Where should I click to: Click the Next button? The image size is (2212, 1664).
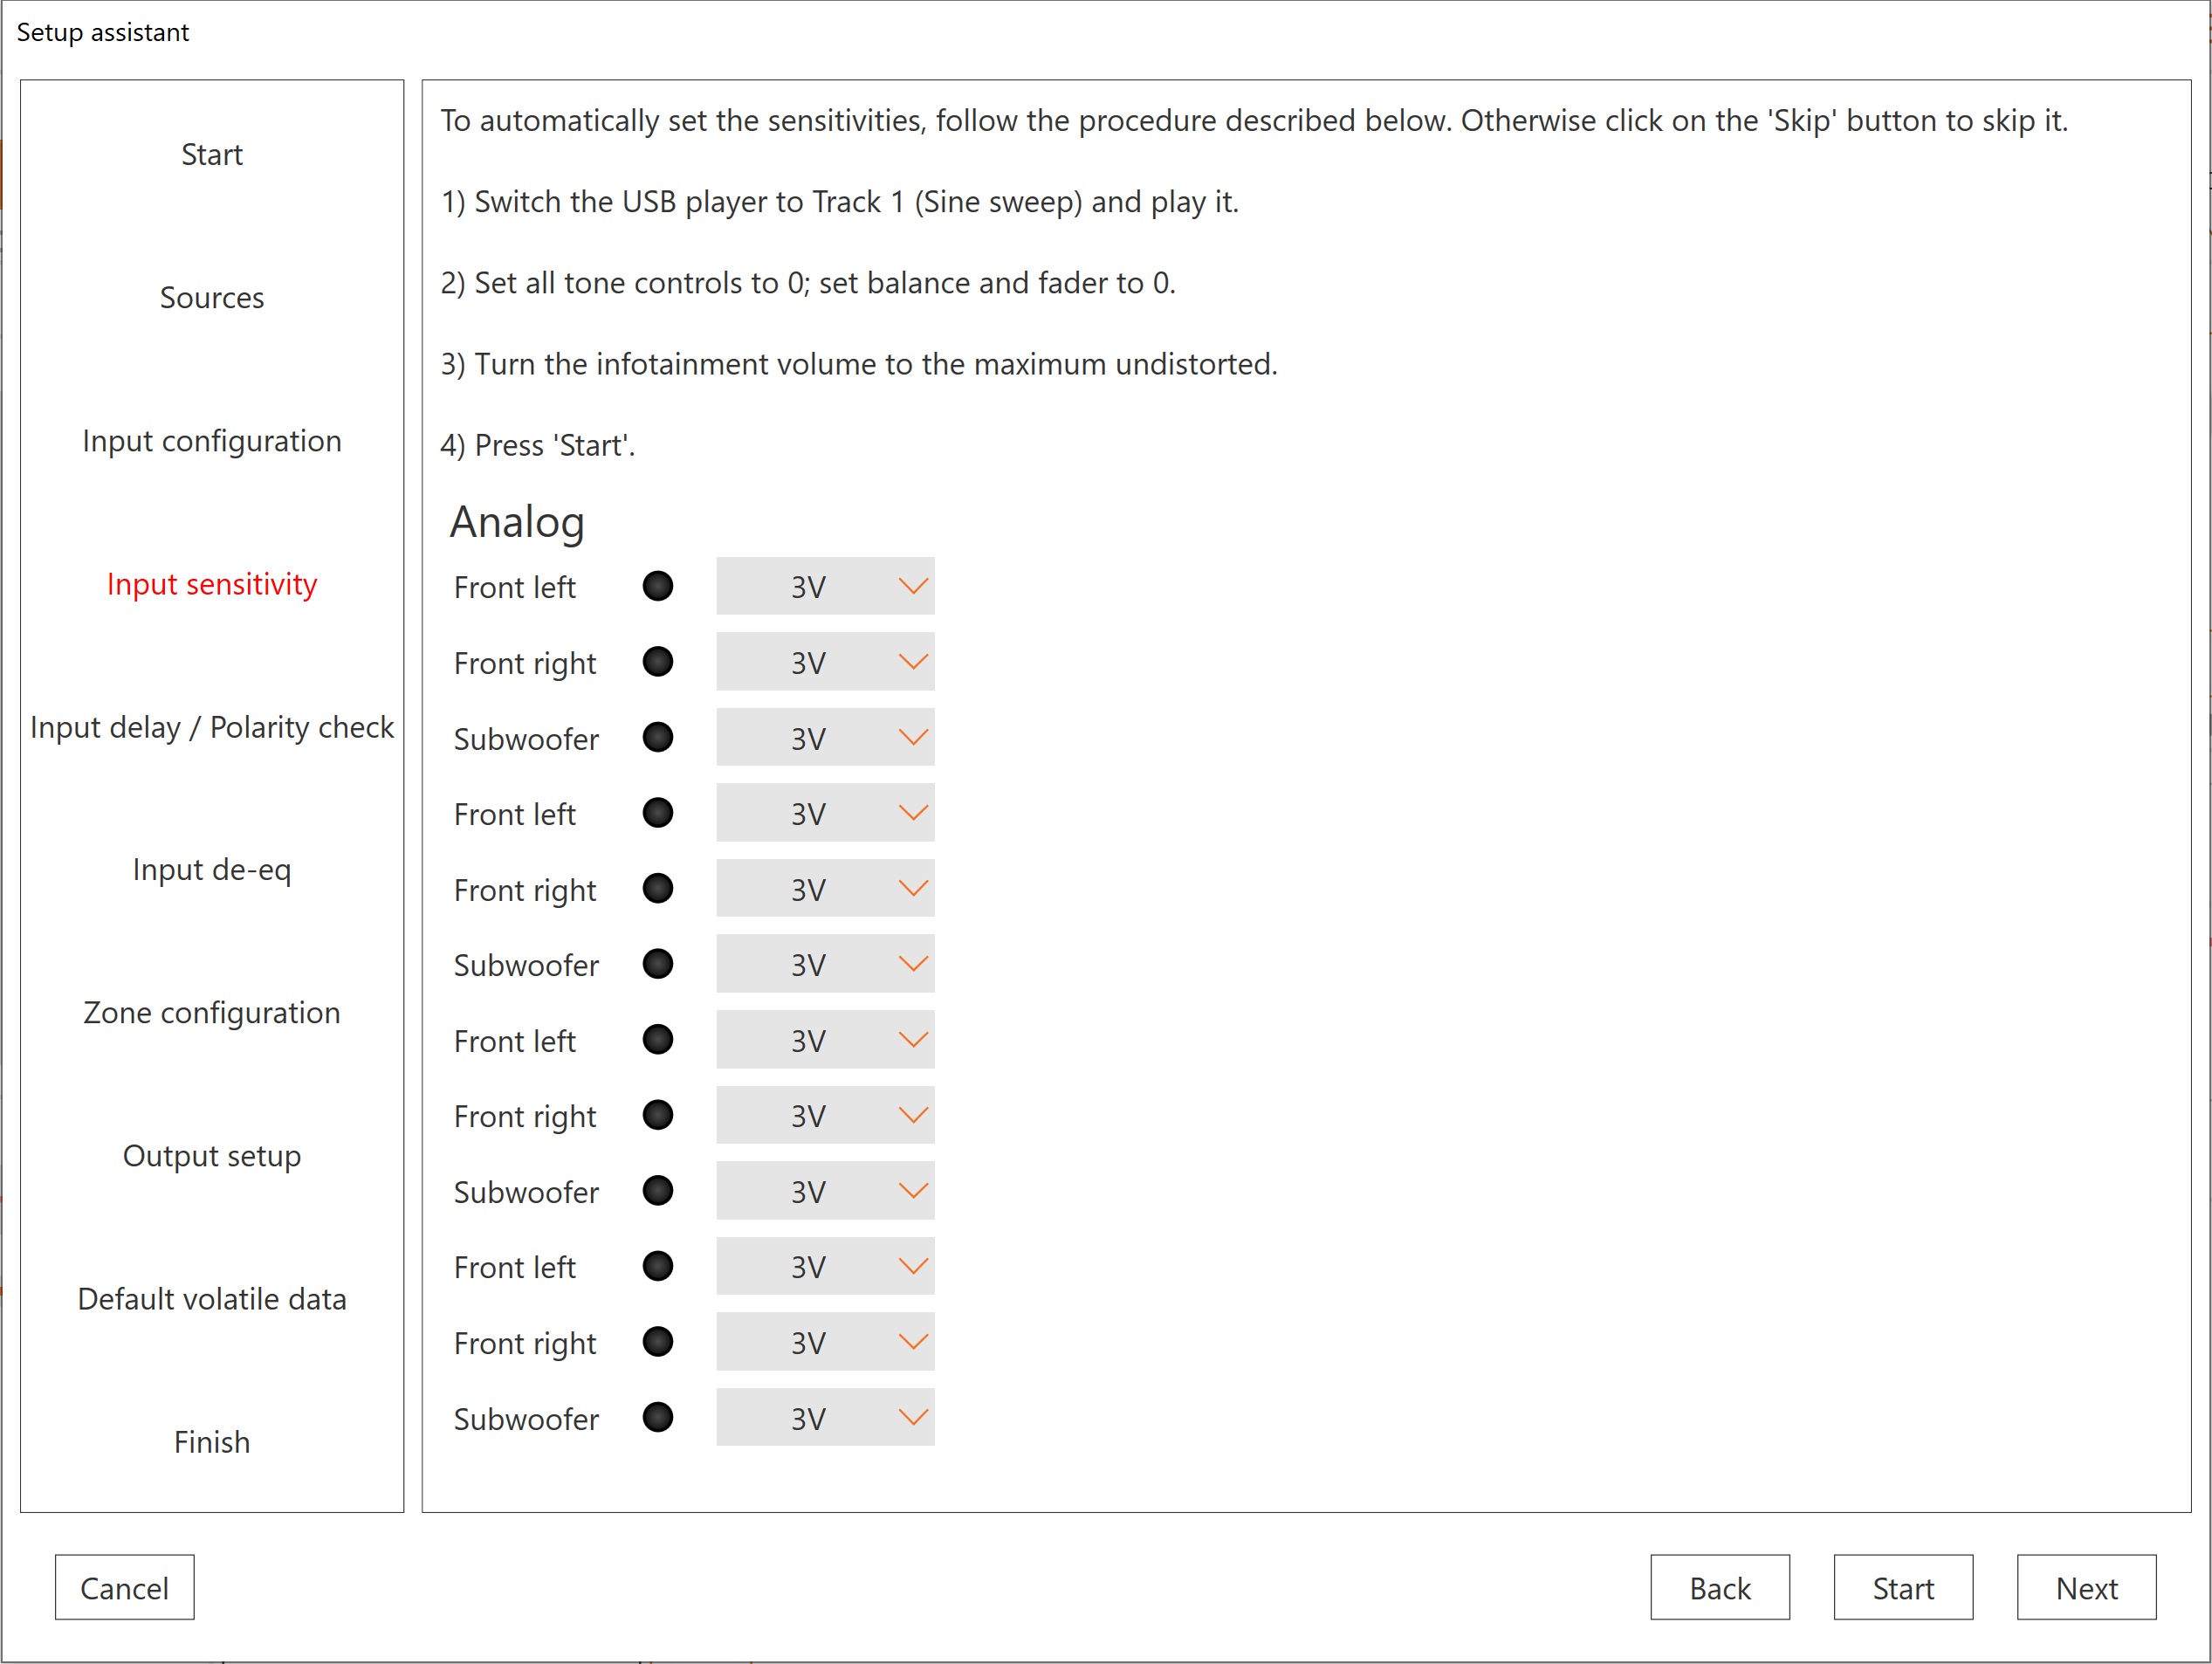click(2085, 1587)
